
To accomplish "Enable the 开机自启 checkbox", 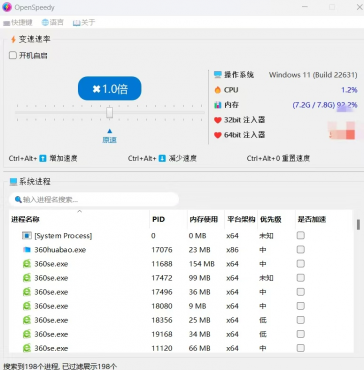I will point(13,55).
